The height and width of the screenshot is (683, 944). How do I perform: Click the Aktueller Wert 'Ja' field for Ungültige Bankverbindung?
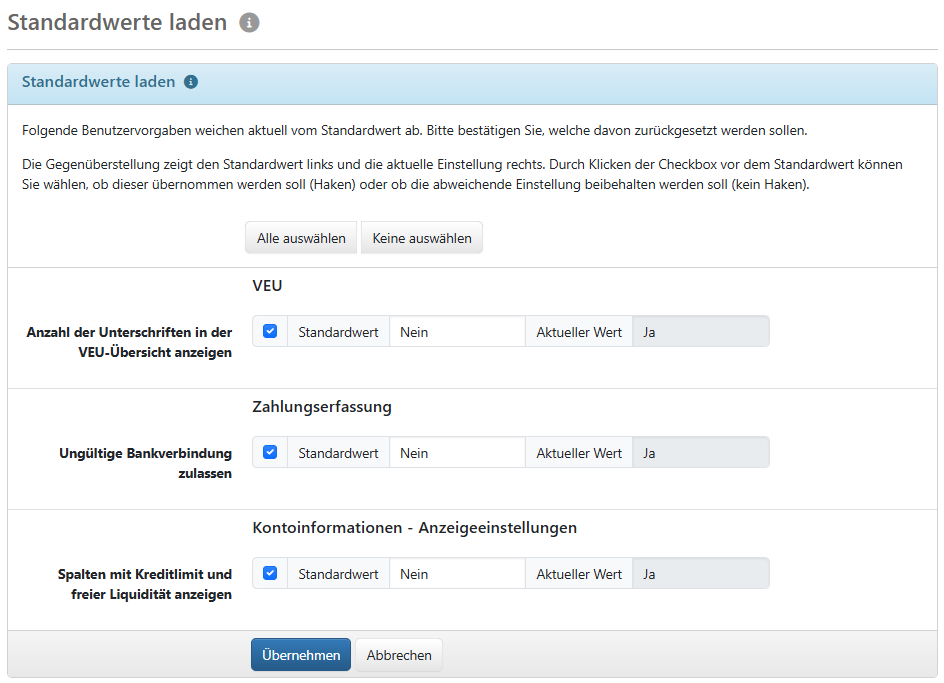click(x=701, y=453)
